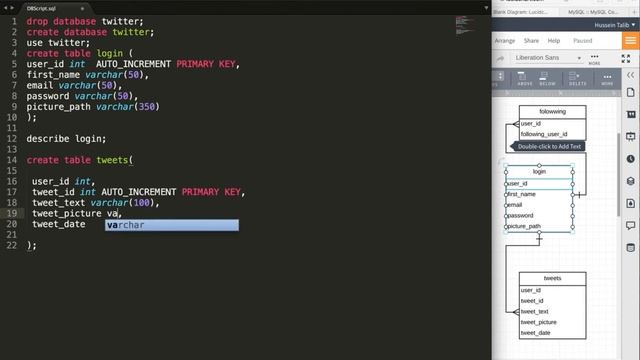Select email field in login table
Image resolution: width=640 pixels, height=360 pixels.
539,205
